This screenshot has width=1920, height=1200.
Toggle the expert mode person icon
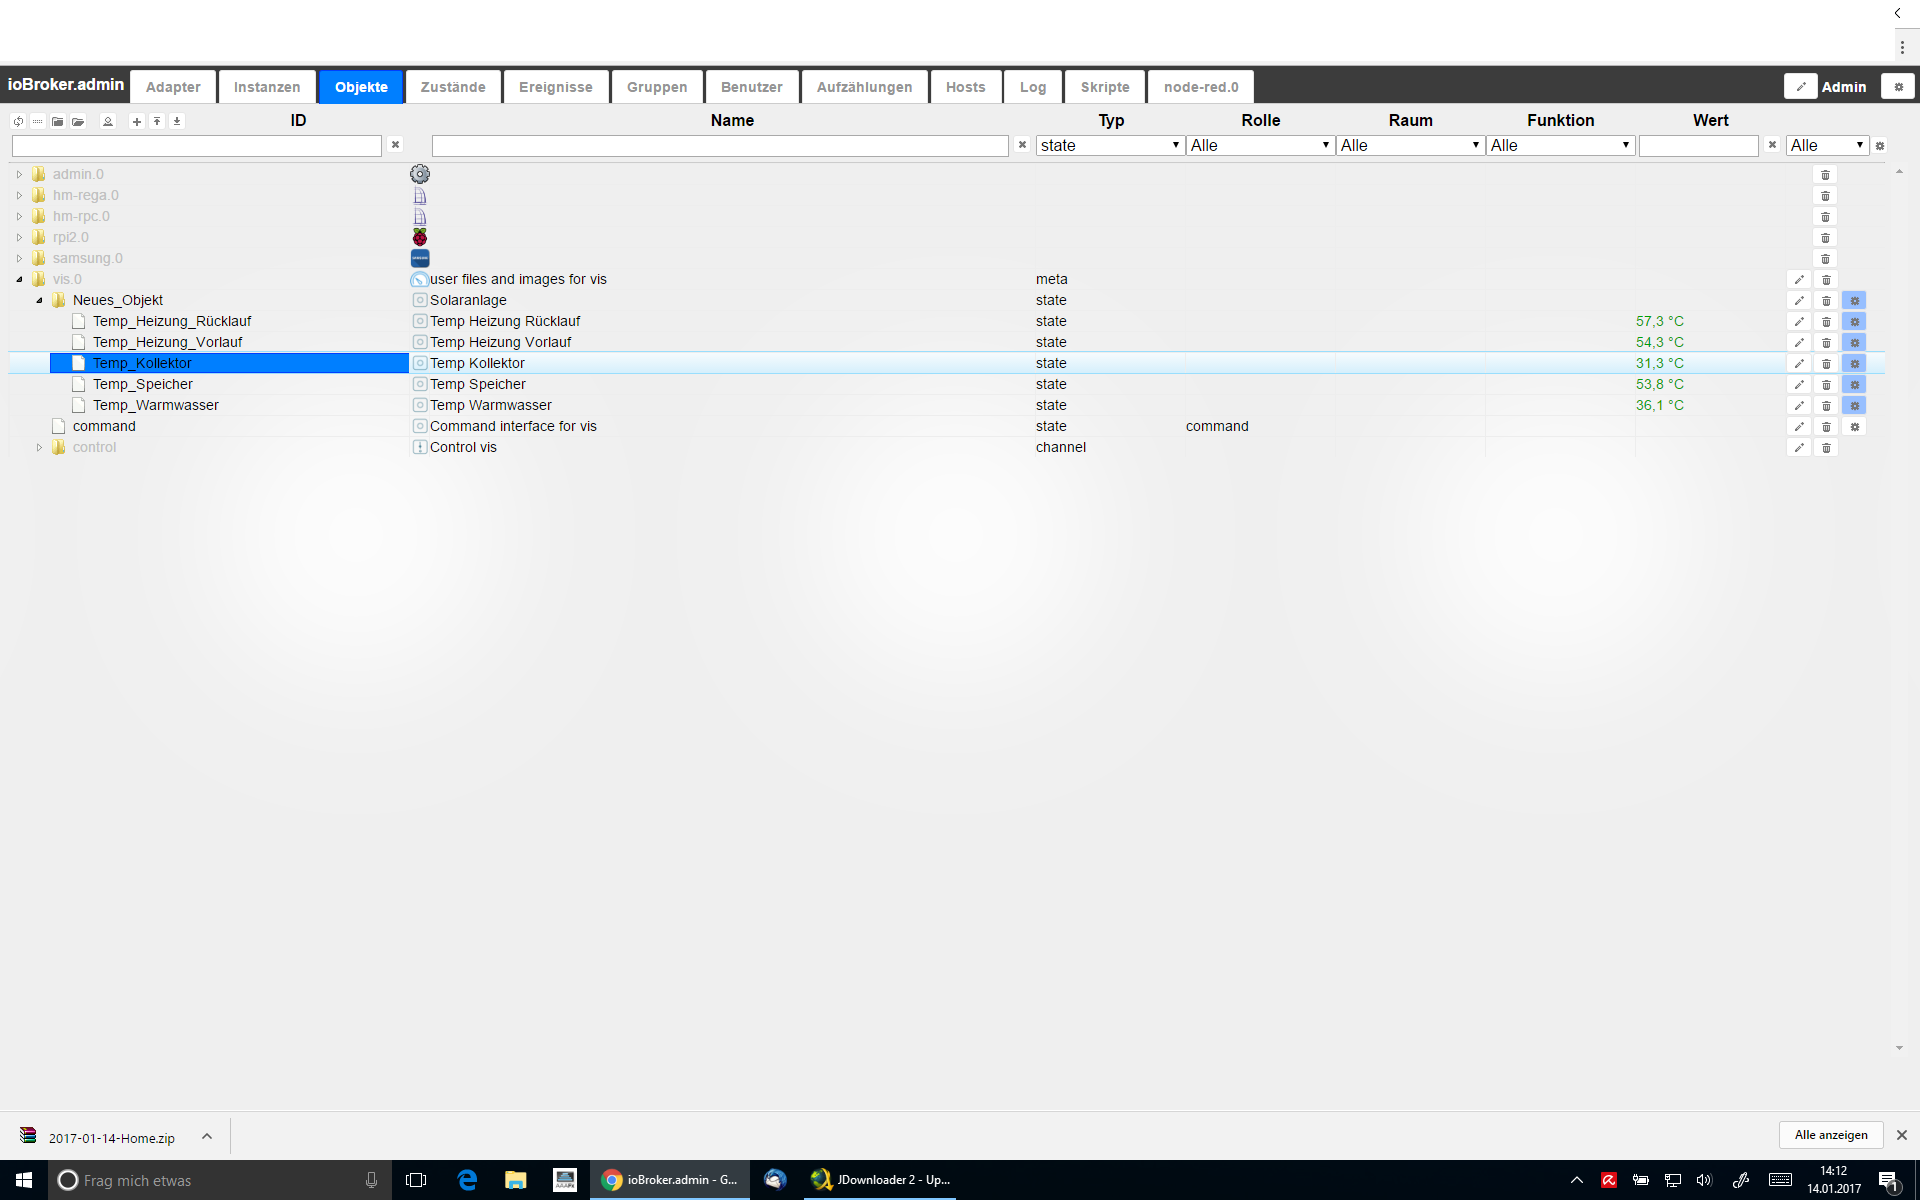coord(108,121)
